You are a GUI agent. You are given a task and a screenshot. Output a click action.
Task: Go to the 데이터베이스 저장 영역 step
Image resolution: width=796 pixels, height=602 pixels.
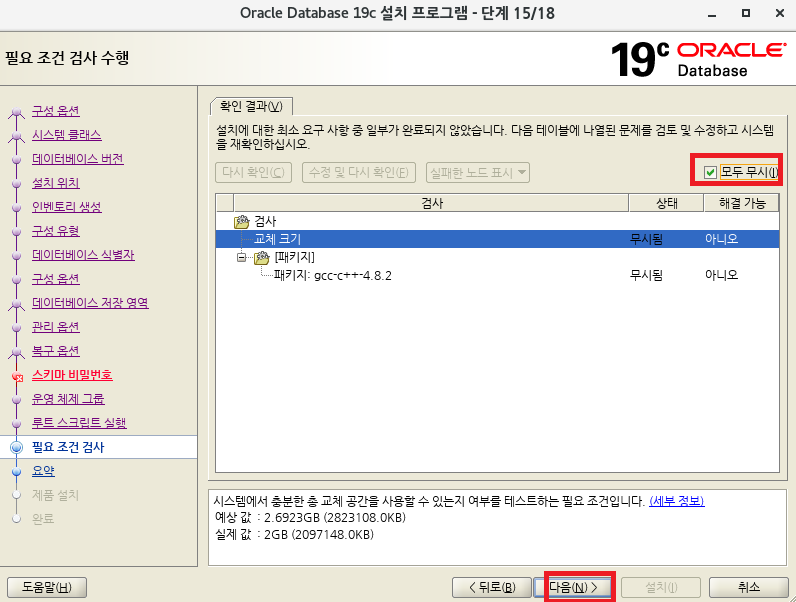[x=90, y=303]
